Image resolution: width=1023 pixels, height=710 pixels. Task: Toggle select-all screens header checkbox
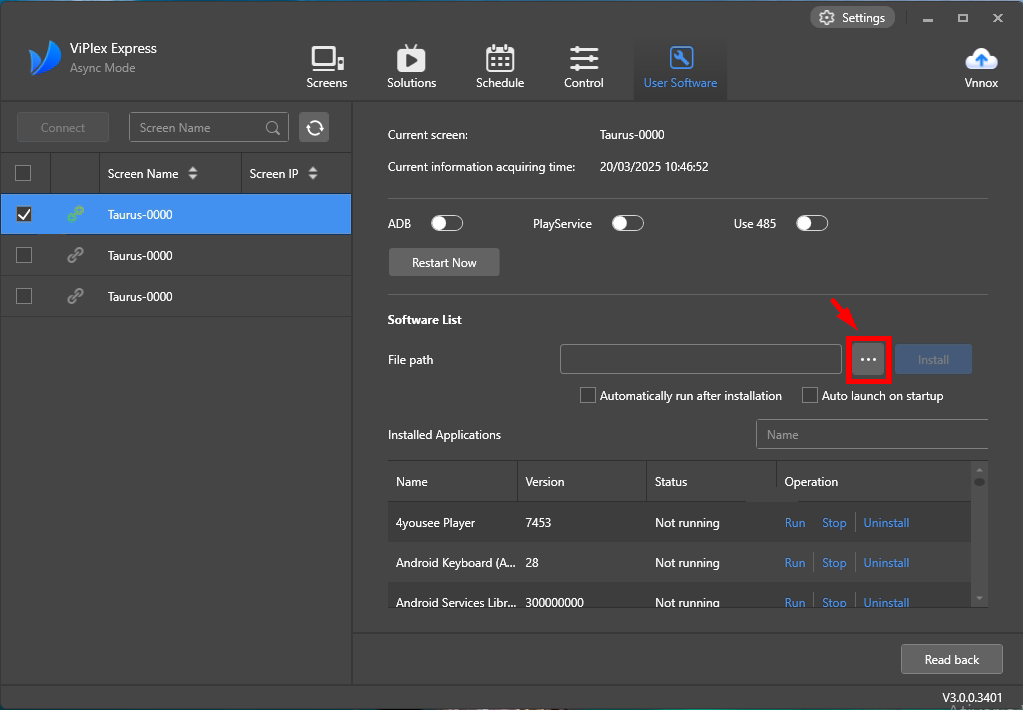tap(23, 173)
